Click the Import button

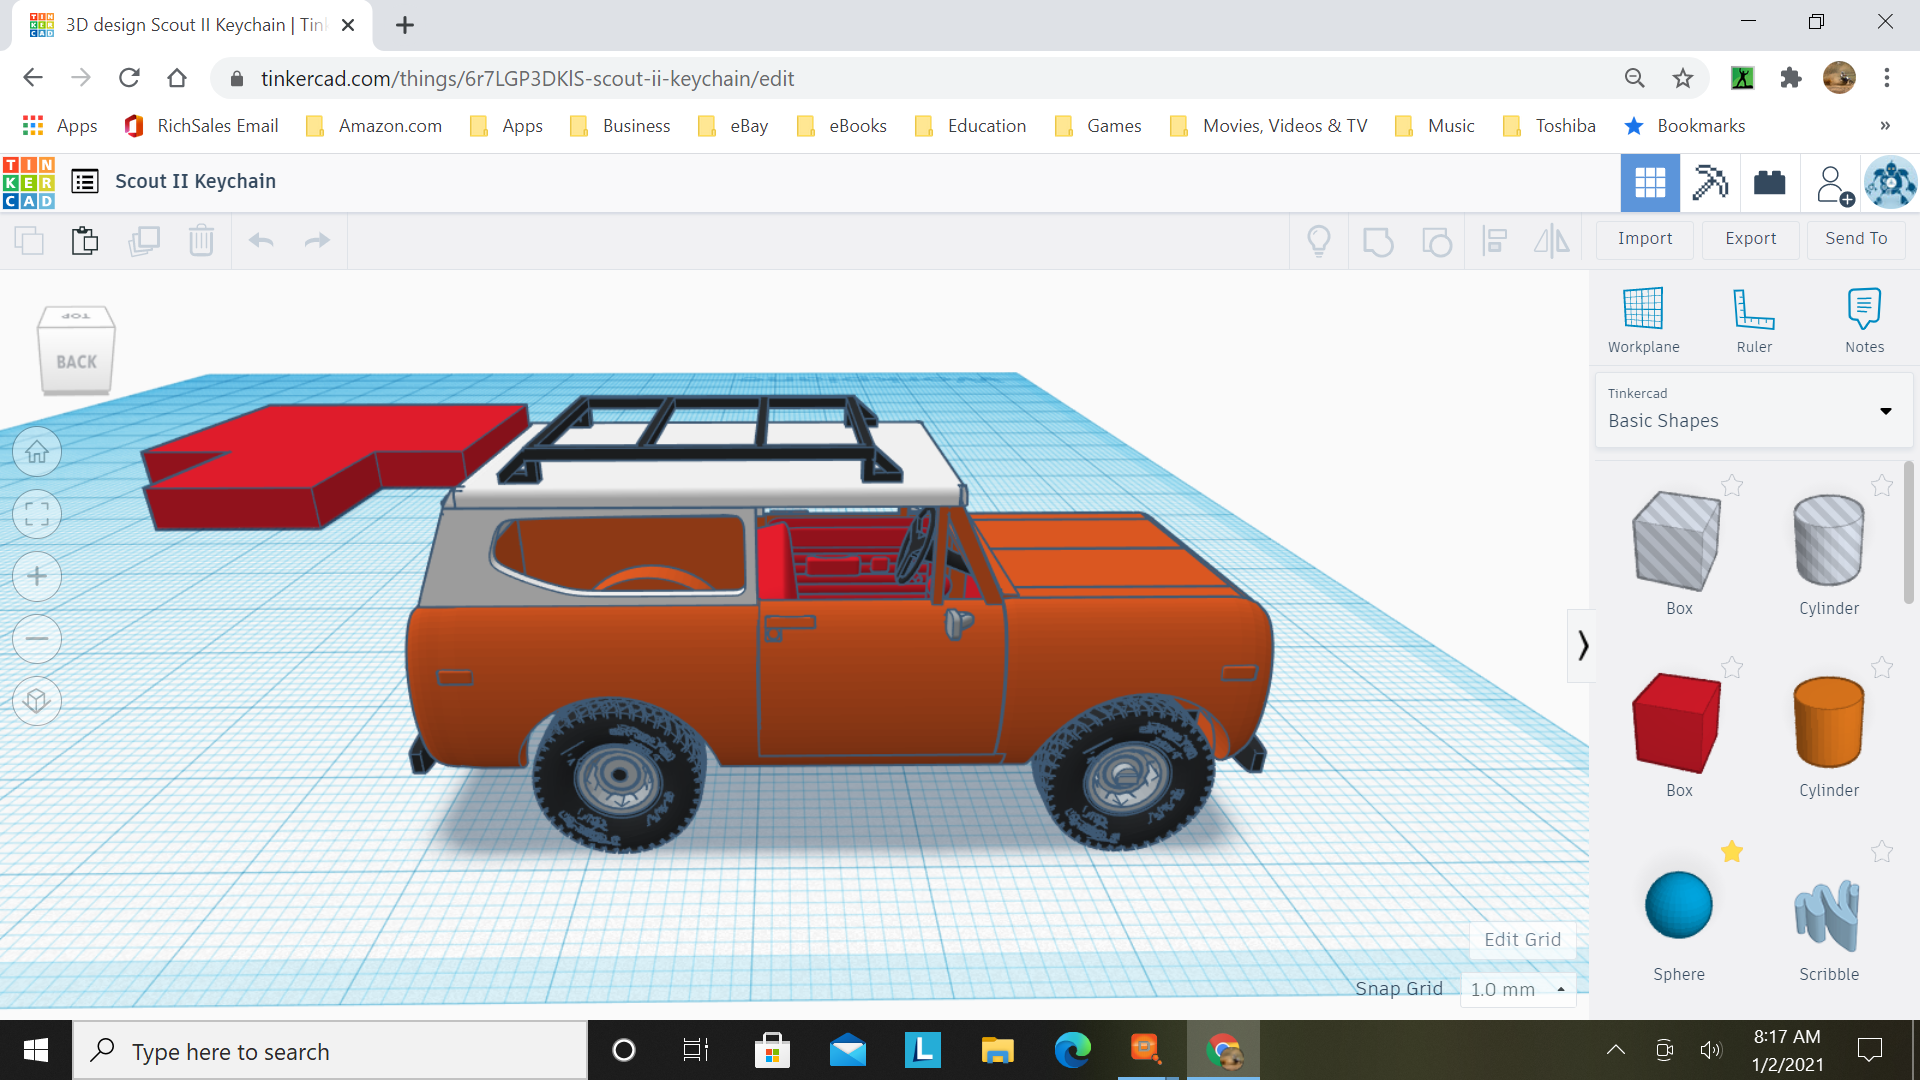[1644, 239]
